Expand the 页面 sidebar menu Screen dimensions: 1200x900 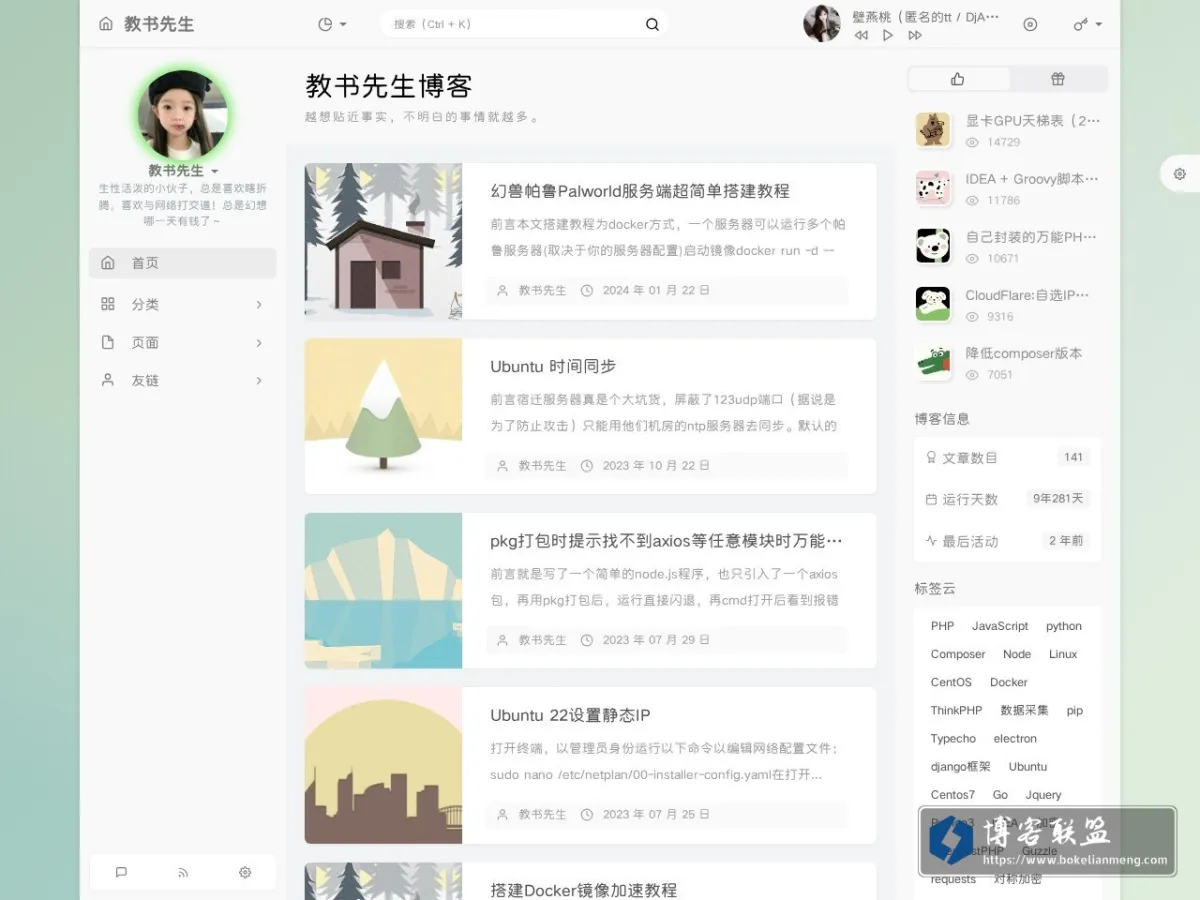[183, 342]
